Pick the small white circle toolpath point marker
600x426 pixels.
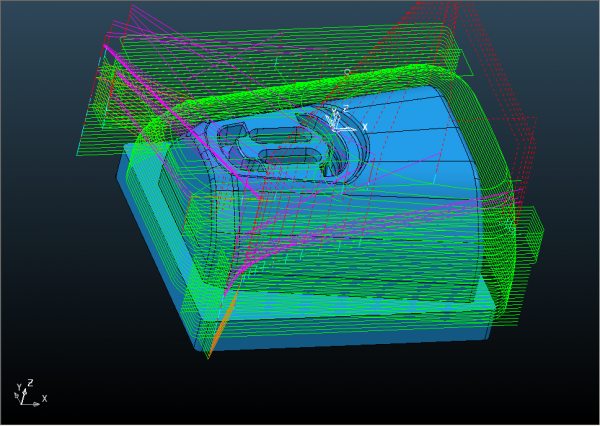347,72
